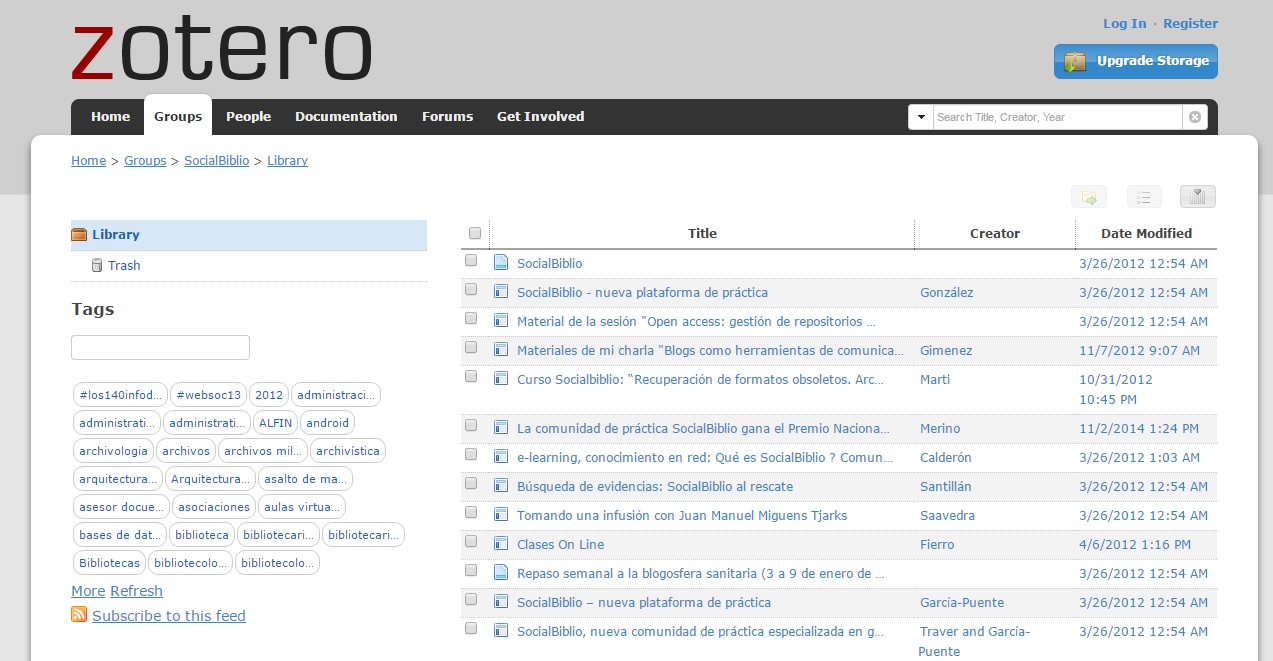This screenshot has width=1273, height=661.
Task: Click item icon for García-Puente entry
Action: [x=501, y=602]
